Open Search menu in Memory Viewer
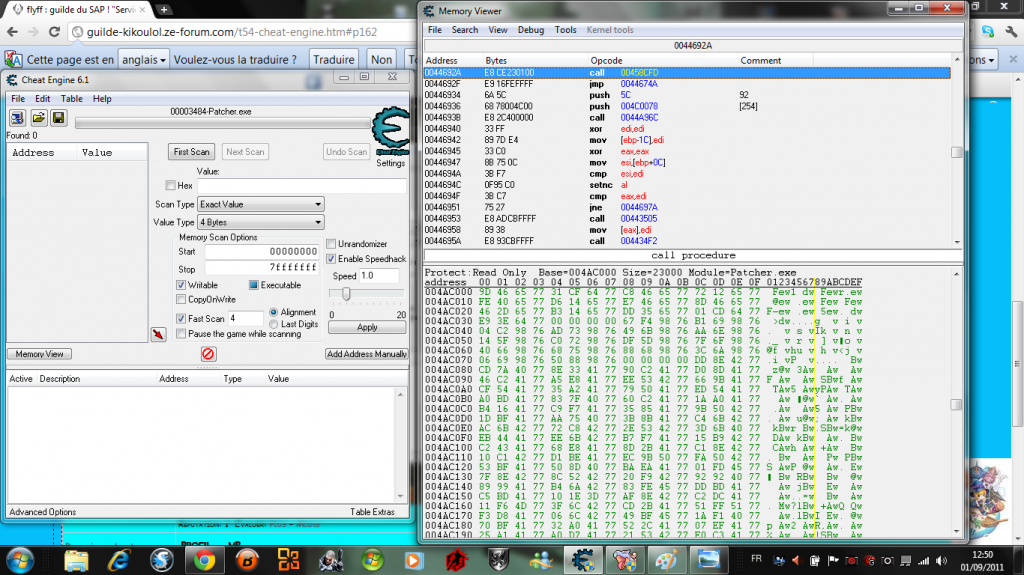Viewport: 1024px width, 575px height. [x=465, y=30]
